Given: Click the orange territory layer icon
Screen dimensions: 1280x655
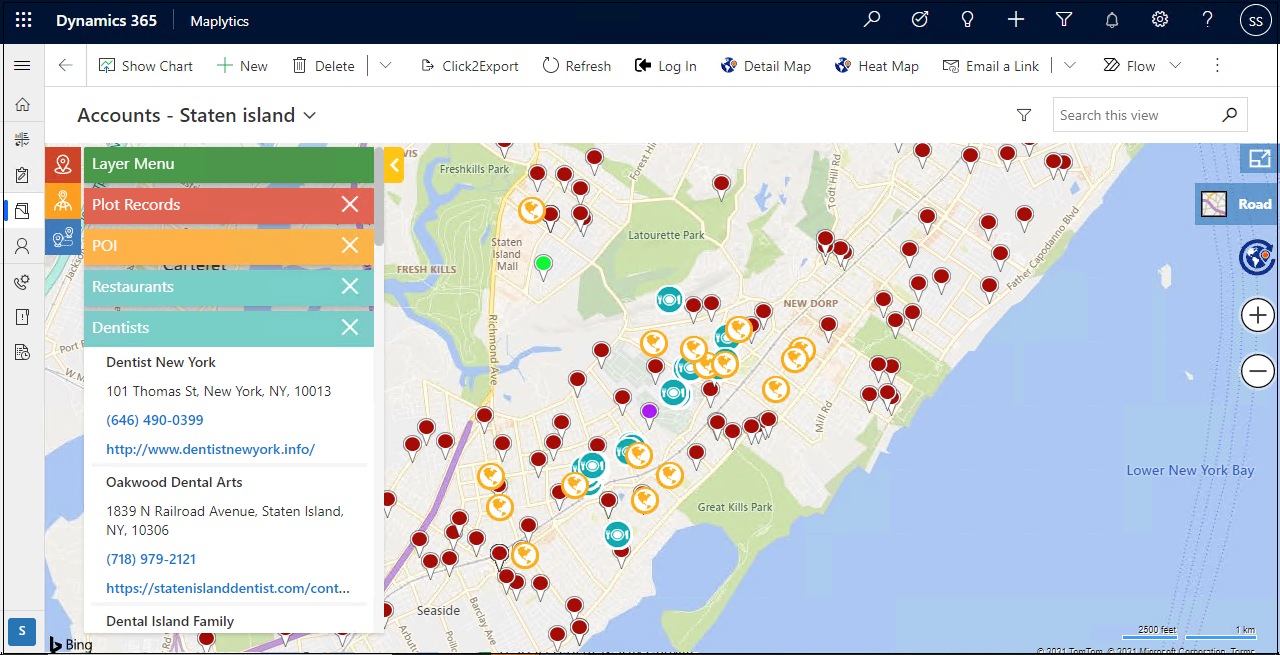Looking at the screenshot, I should pyautogui.click(x=63, y=201).
